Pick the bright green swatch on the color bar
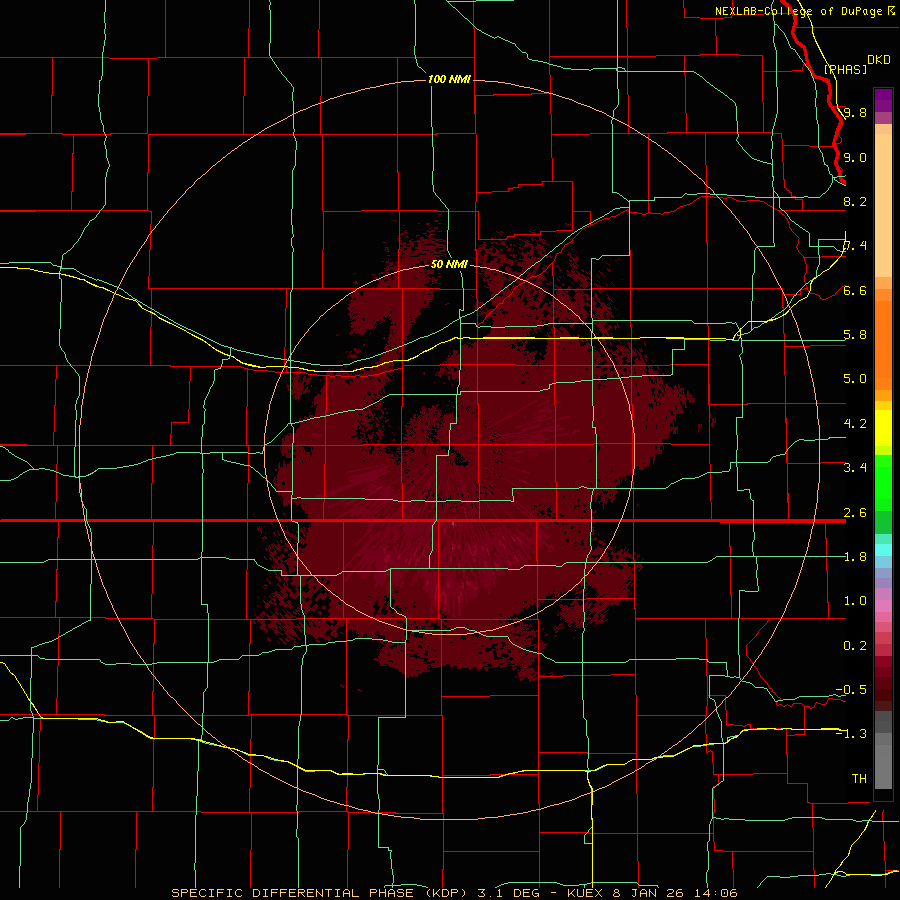This screenshot has height=900, width=900. [883, 483]
